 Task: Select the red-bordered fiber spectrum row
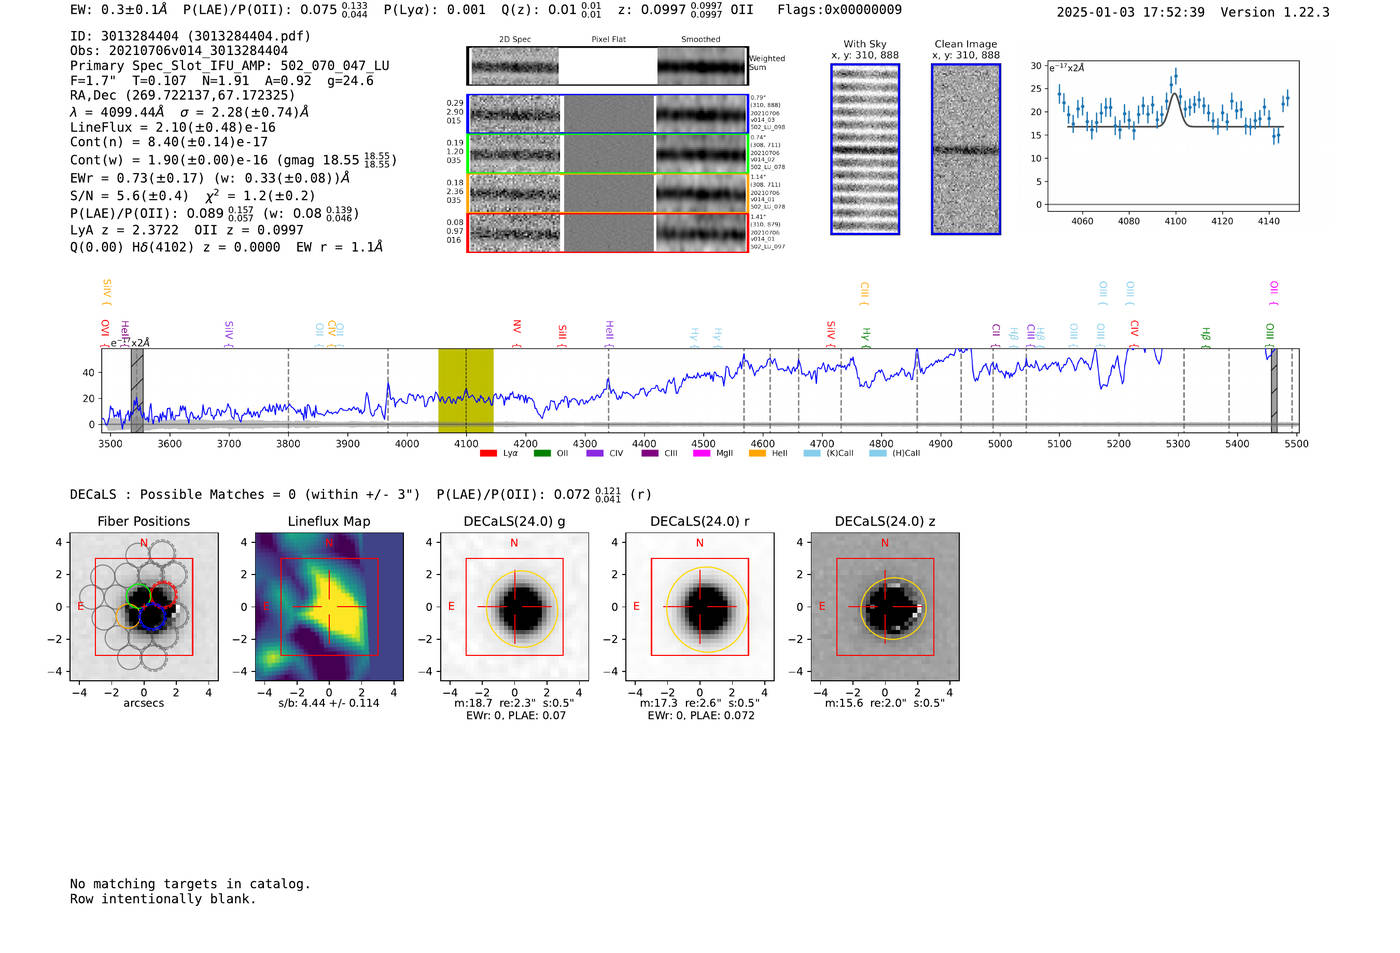tap(607, 232)
